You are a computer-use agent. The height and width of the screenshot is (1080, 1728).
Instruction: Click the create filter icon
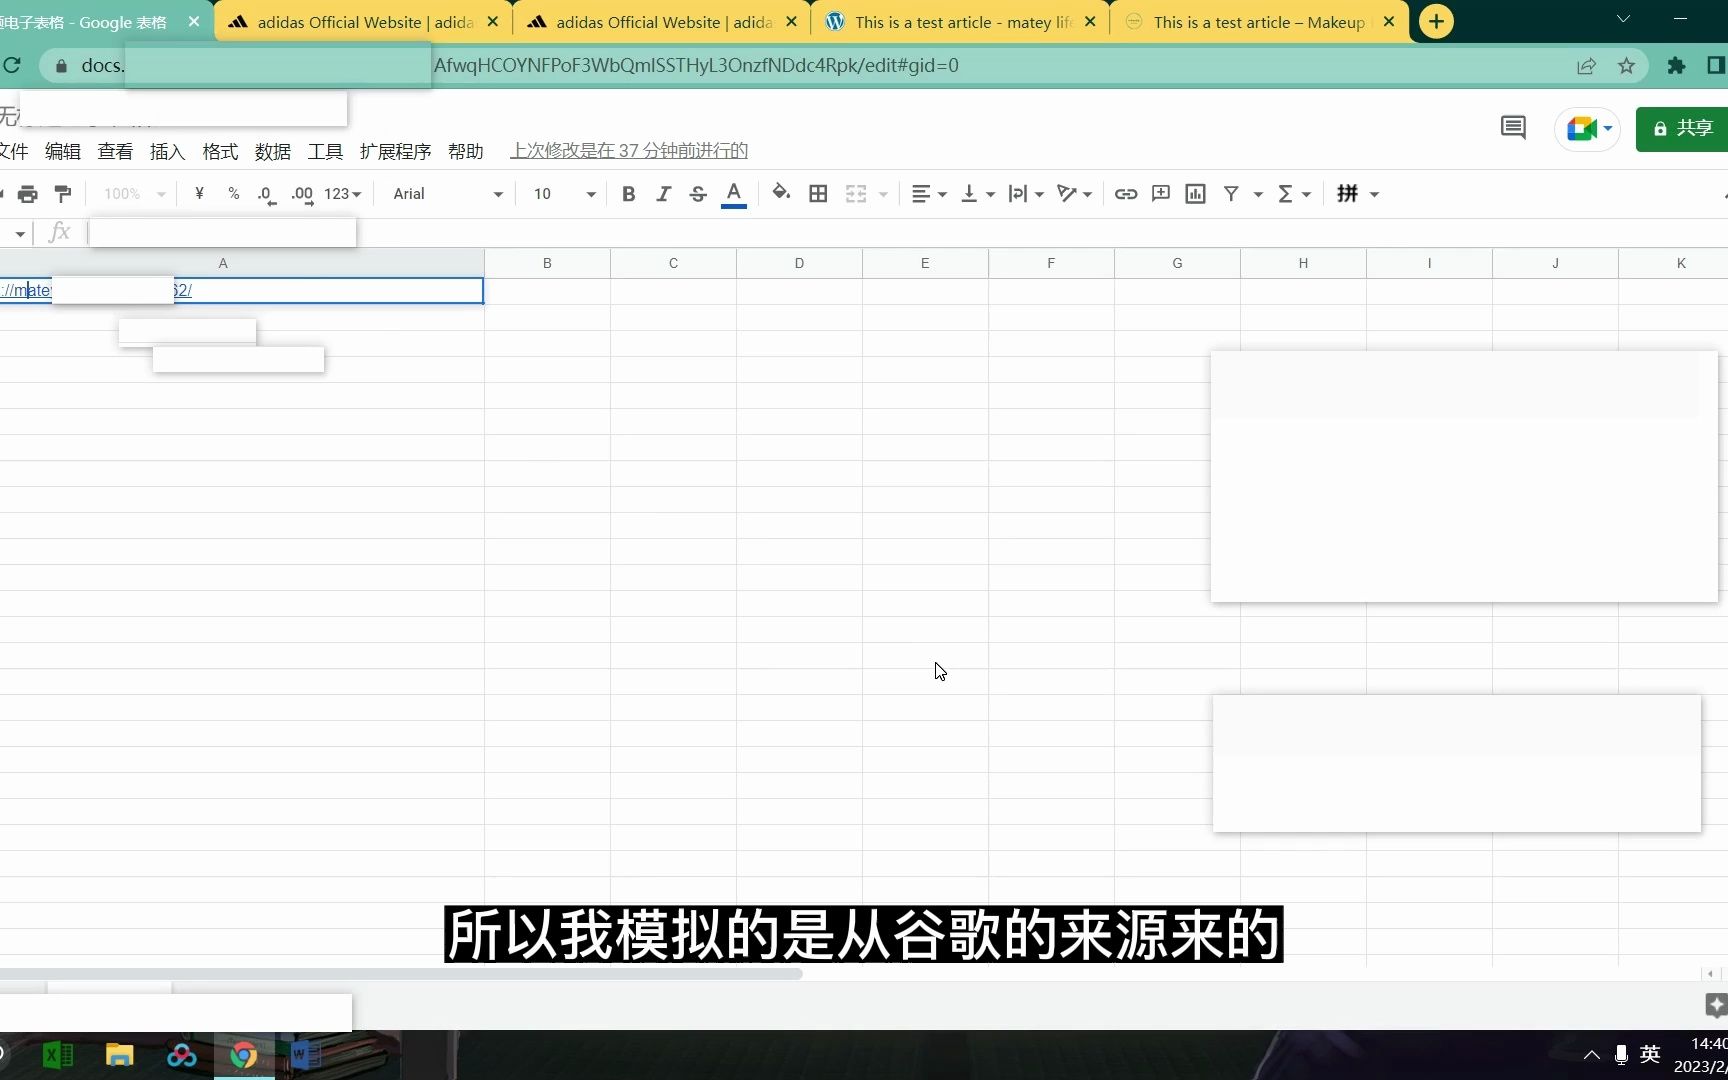pyautogui.click(x=1232, y=194)
